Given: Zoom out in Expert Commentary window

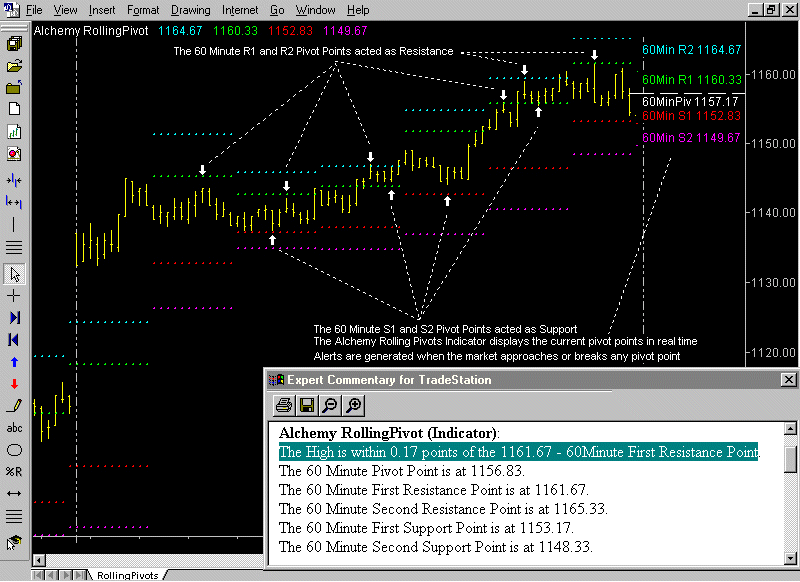Looking at the screenshot, I should coord(330,405).
